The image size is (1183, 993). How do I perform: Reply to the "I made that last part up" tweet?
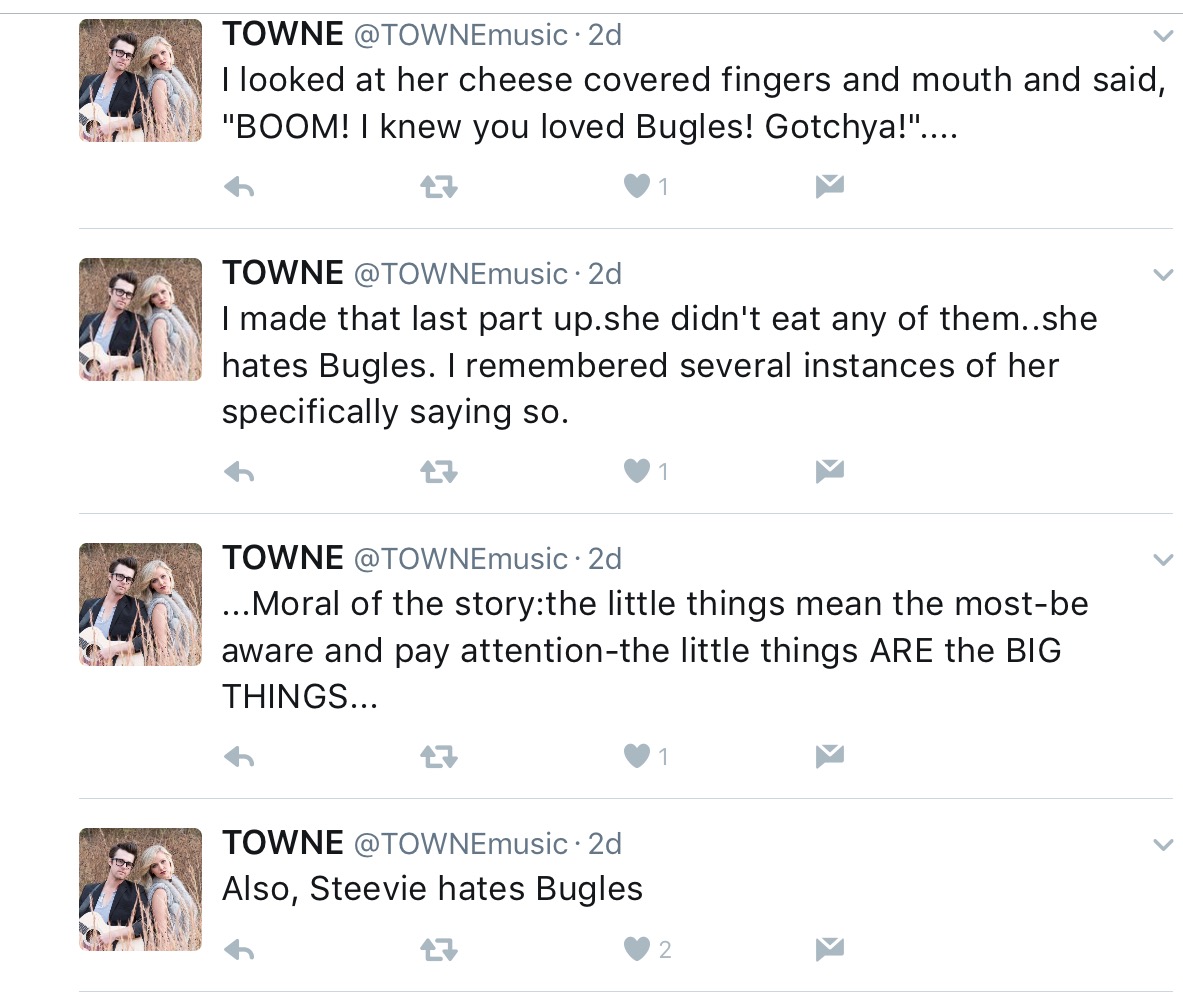tap(239, 470)
